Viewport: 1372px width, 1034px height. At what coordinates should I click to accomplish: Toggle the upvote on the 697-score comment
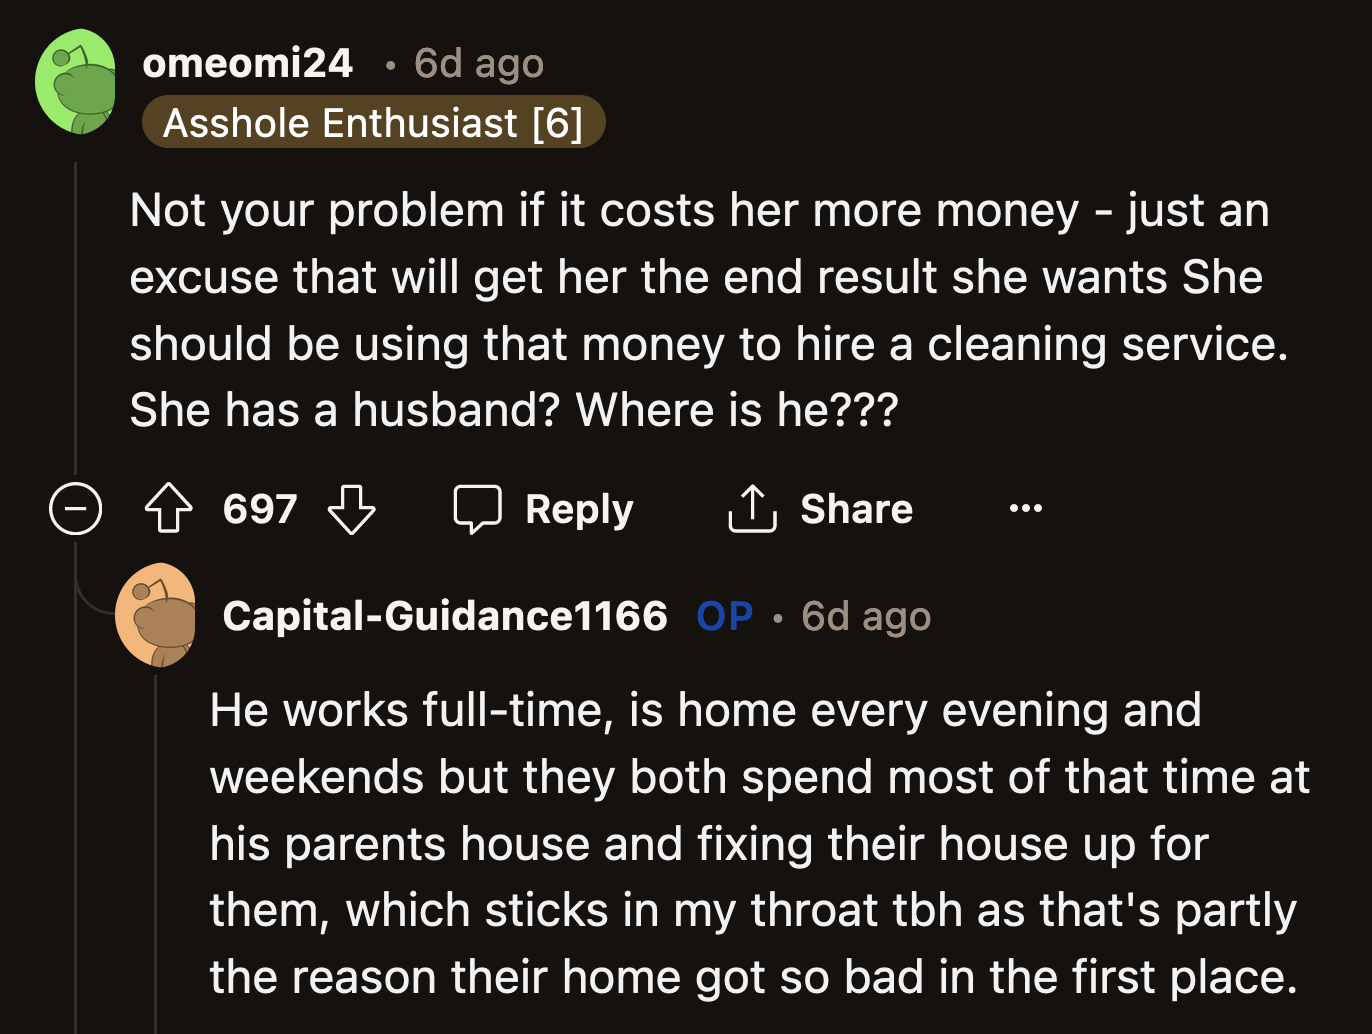coord(168,508)
